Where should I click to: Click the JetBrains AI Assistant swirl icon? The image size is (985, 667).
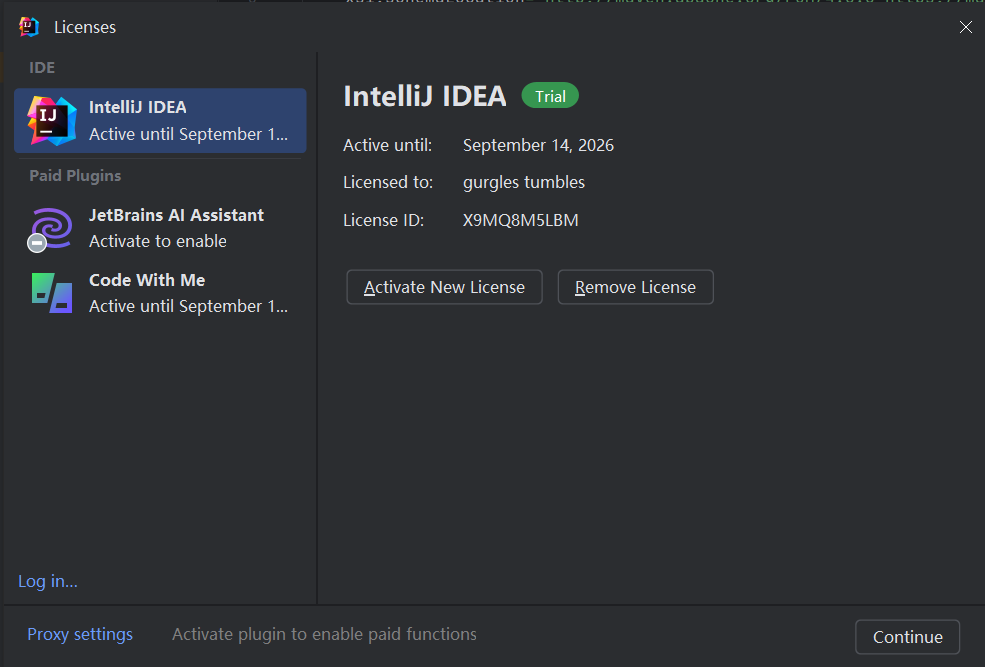point(53,227)
